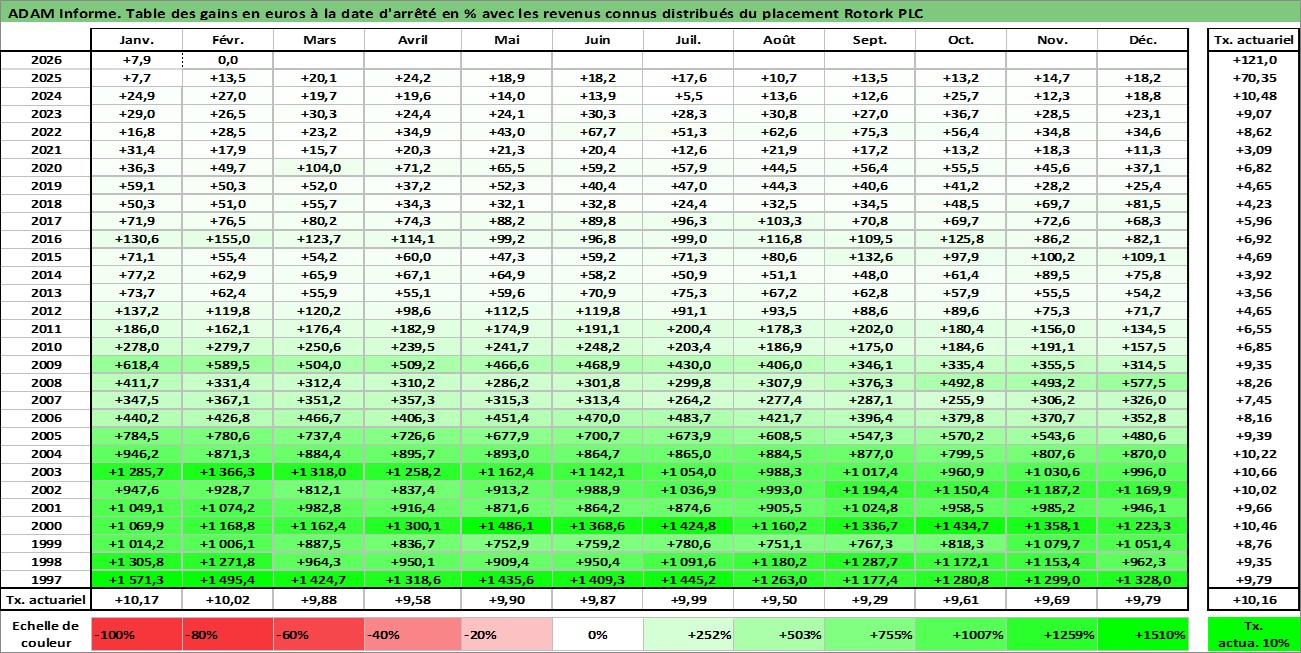The width and height of the screenshot is (1301, 653).
Task: Click the 2003 Févr. cell '+1 366,3'
Action: [x=227, y=472]
